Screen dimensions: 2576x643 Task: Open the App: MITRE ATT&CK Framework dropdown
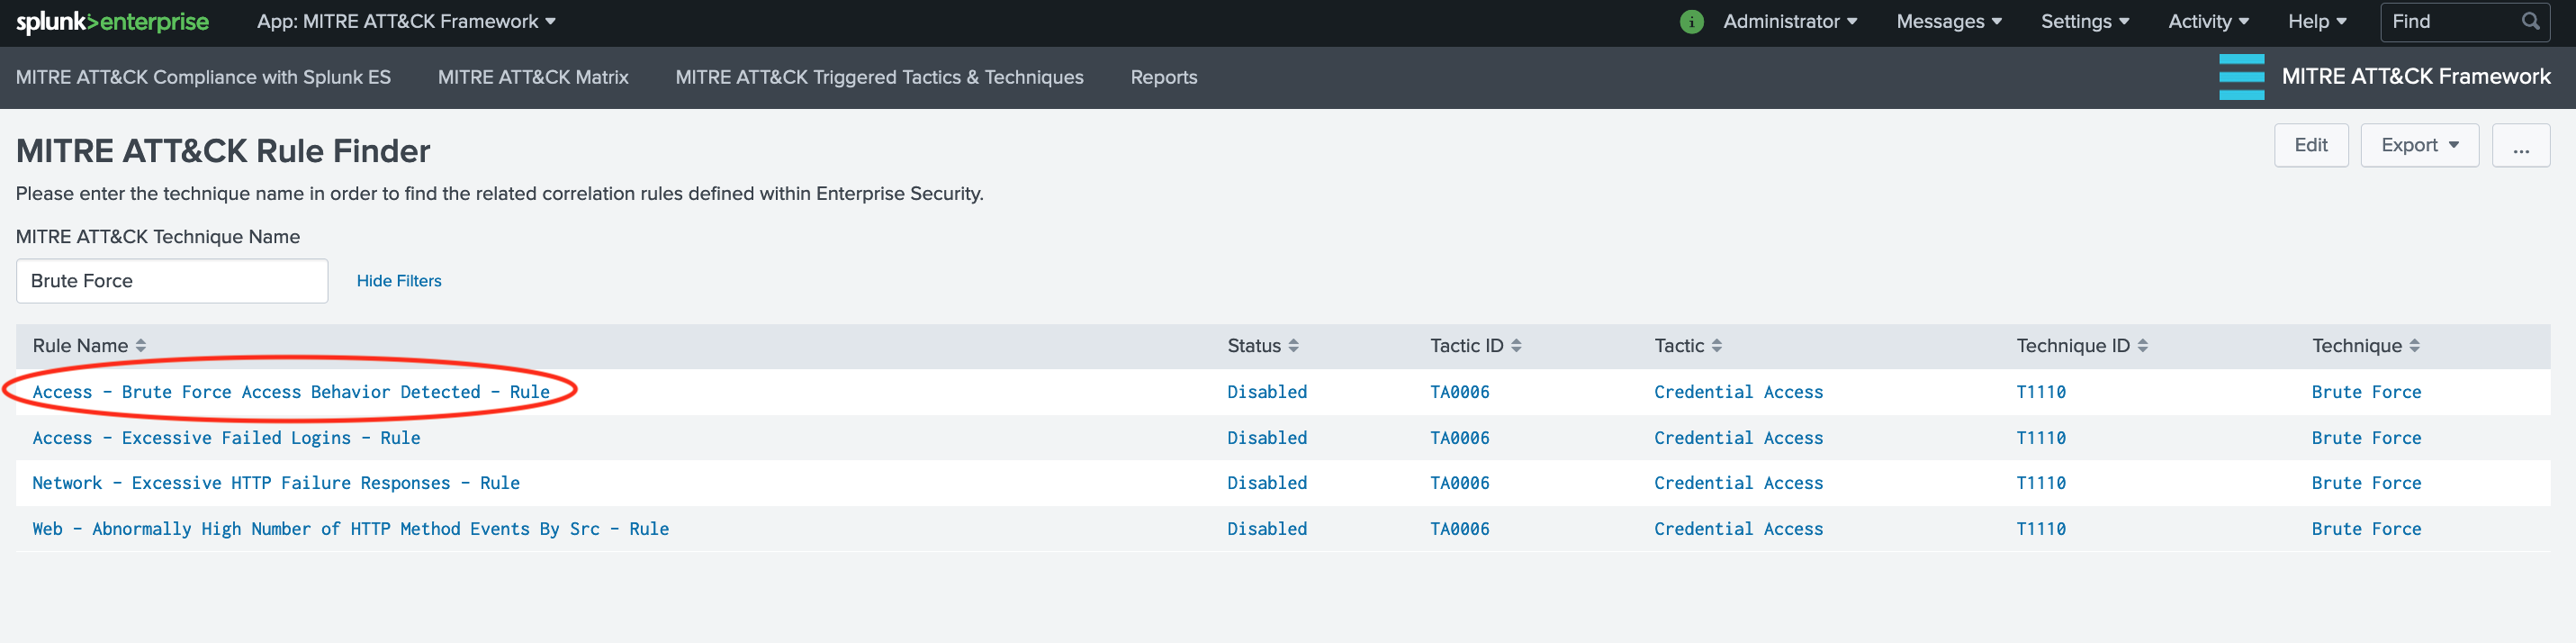[x=406, y=22]
